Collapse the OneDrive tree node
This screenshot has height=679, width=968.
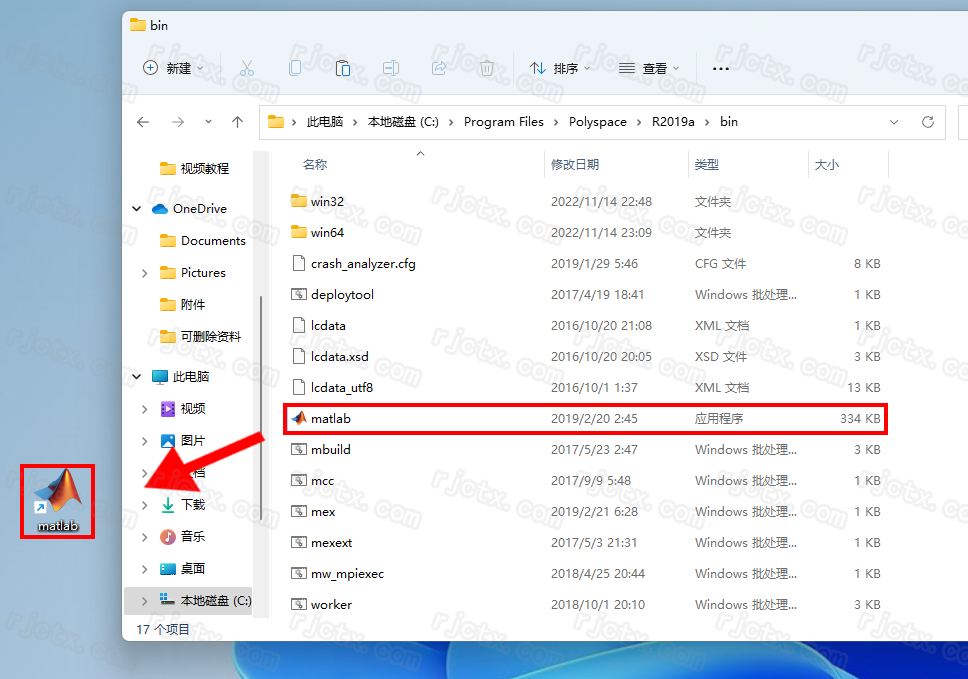click(137, 209)
